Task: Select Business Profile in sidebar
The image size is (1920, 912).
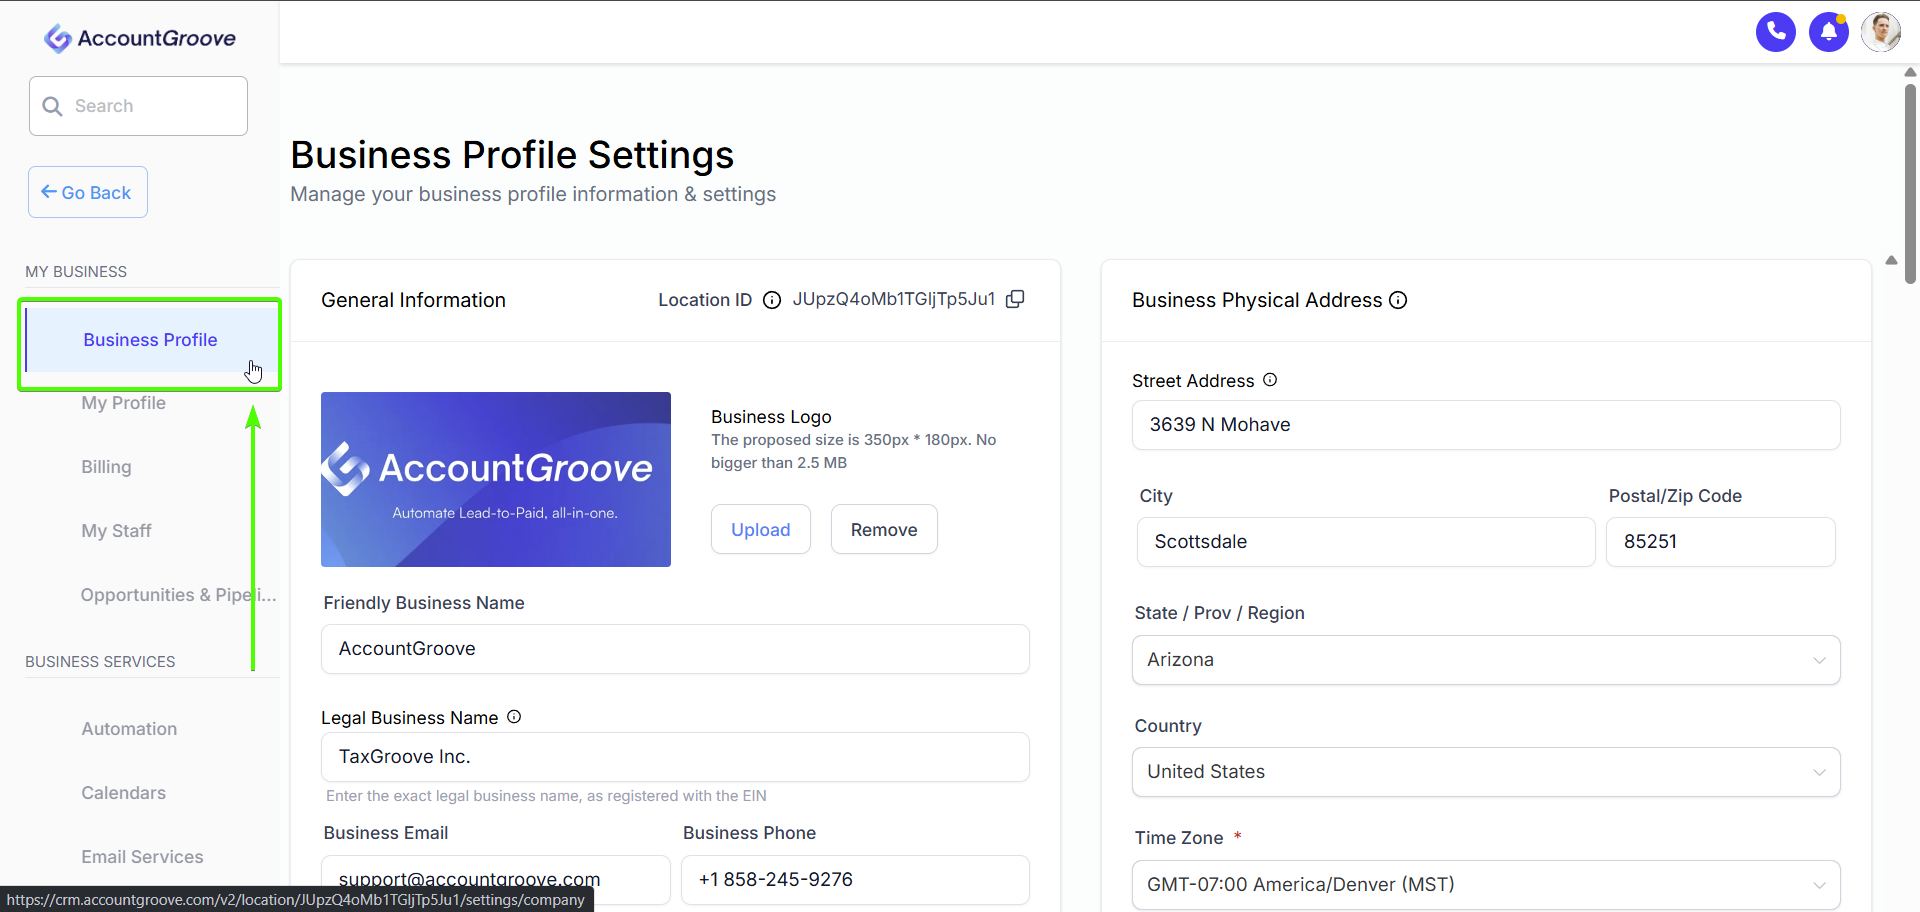Action: click(x=150, y=340)
